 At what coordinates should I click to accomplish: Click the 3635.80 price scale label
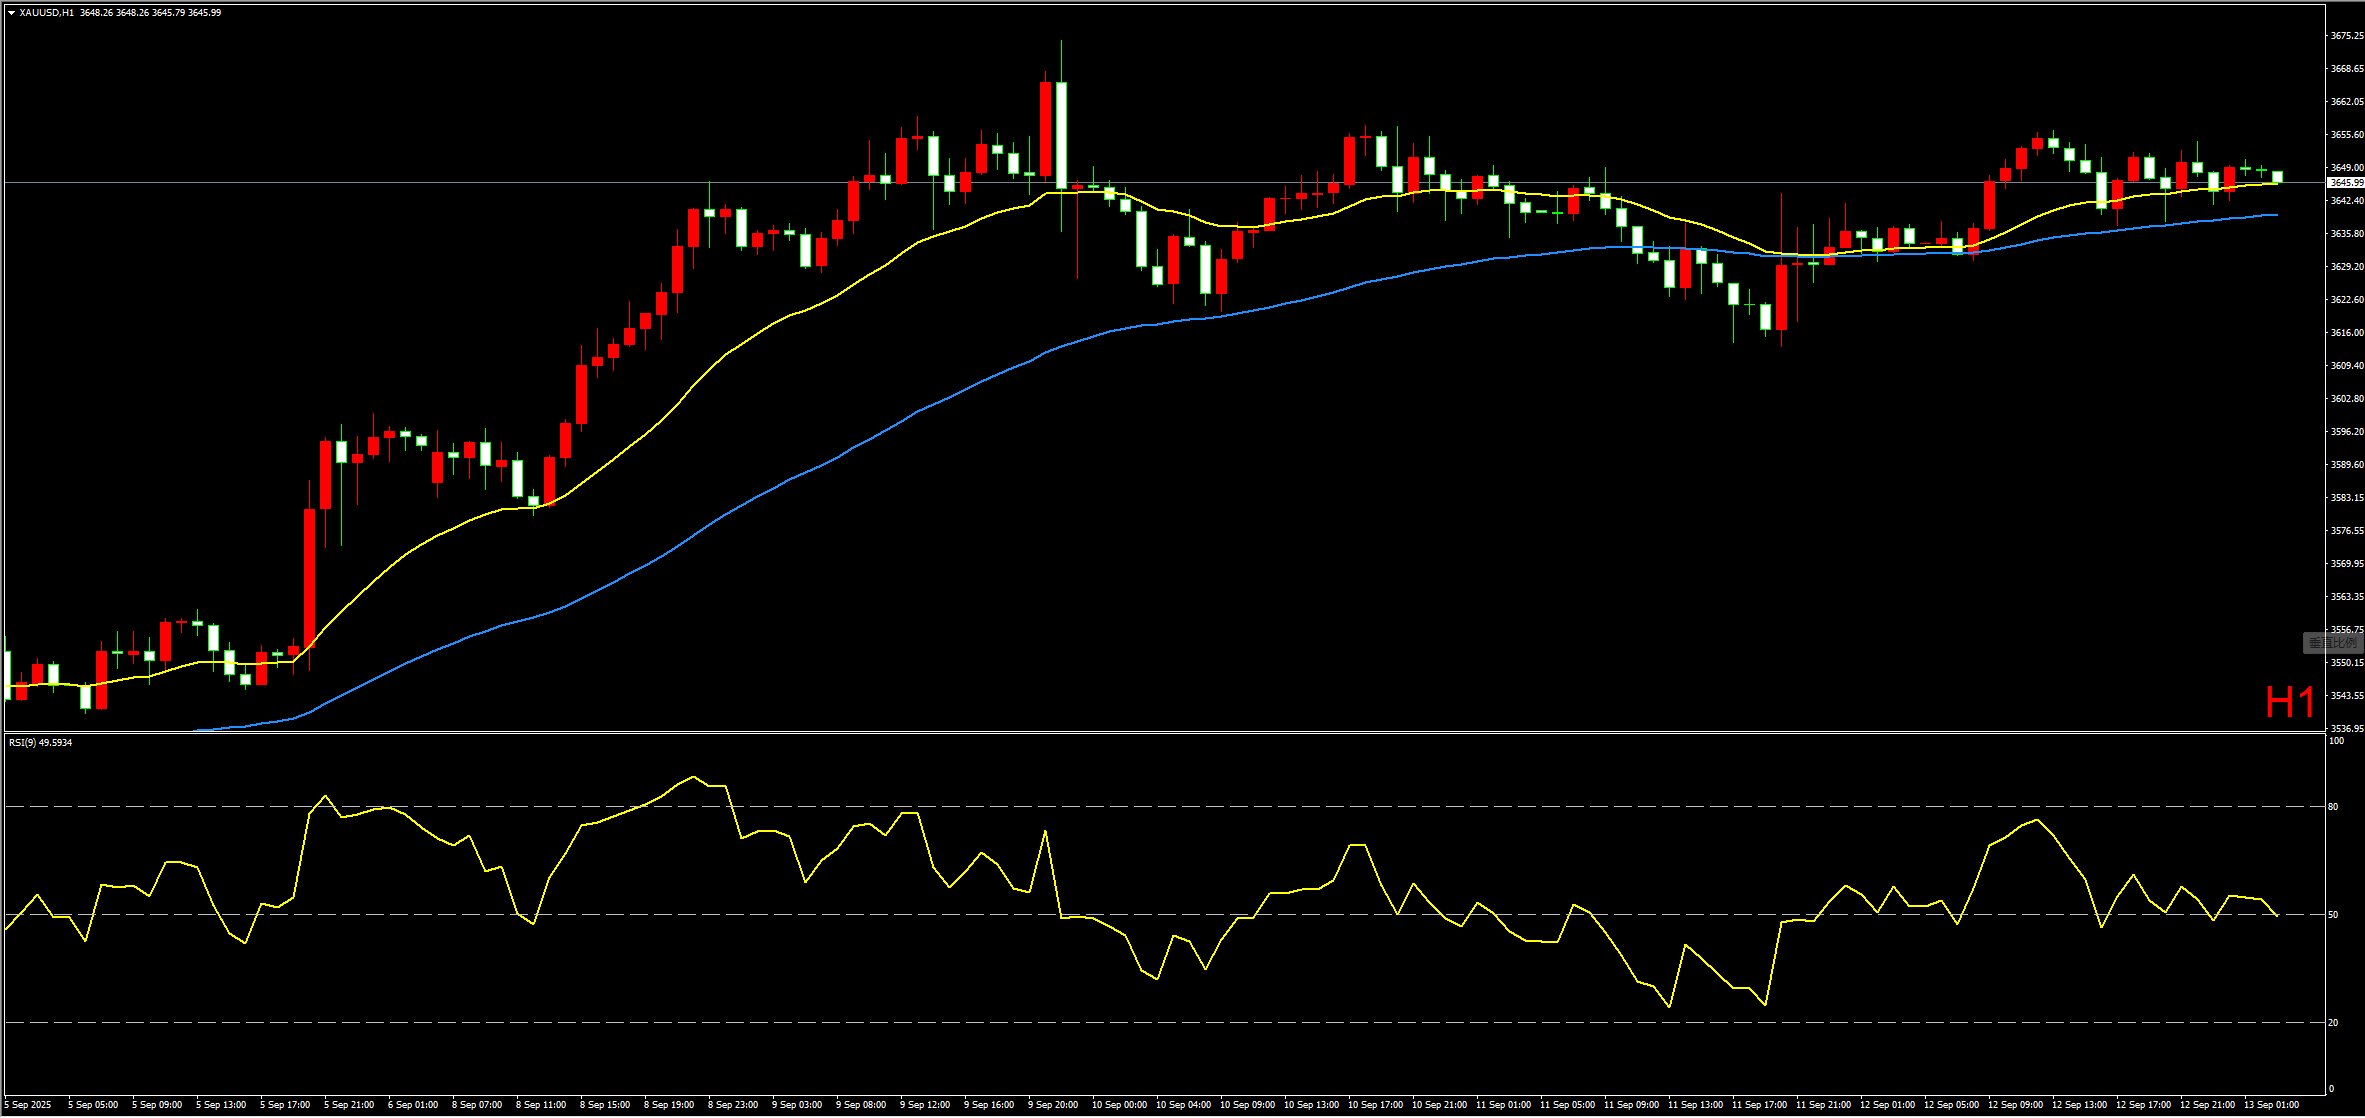tap(2346, 233)
